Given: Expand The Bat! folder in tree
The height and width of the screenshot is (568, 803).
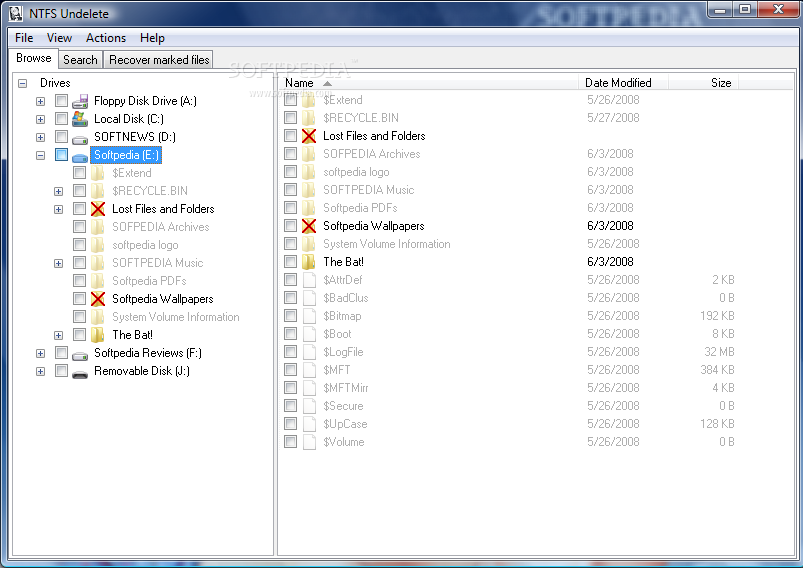Looking at the screenshot, I should (58, 335).
